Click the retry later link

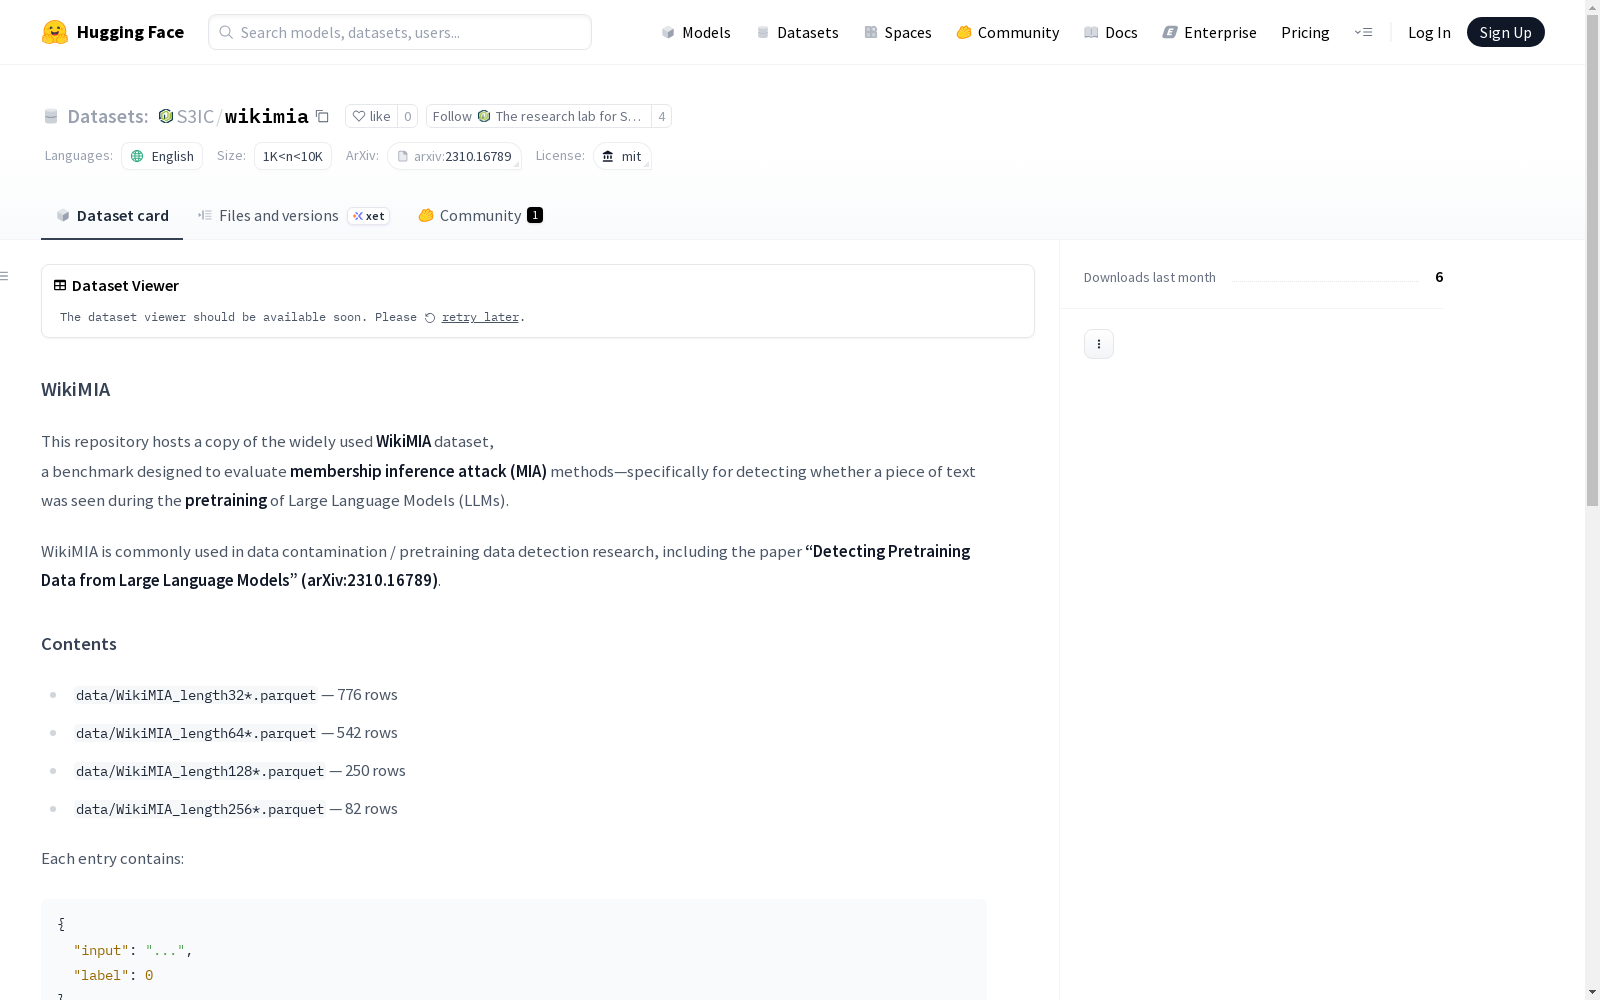(x=480, y=317)
